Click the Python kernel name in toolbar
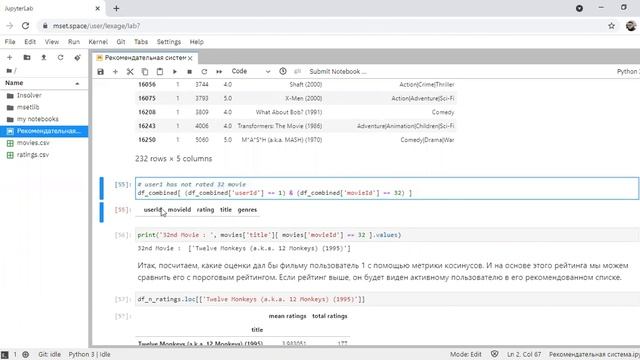 628,71
